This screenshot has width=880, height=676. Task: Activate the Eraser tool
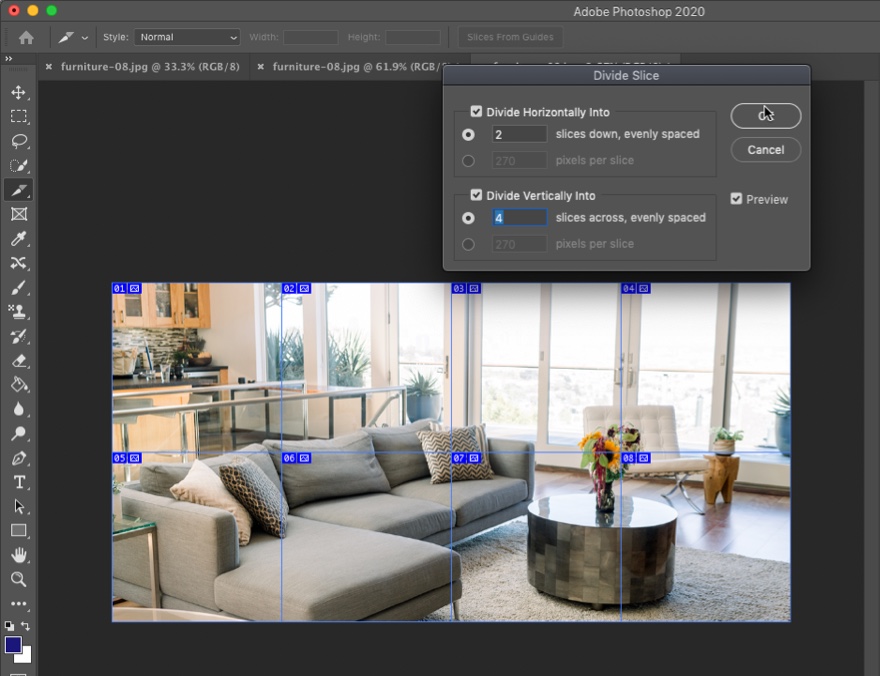(x=19, y=361)
